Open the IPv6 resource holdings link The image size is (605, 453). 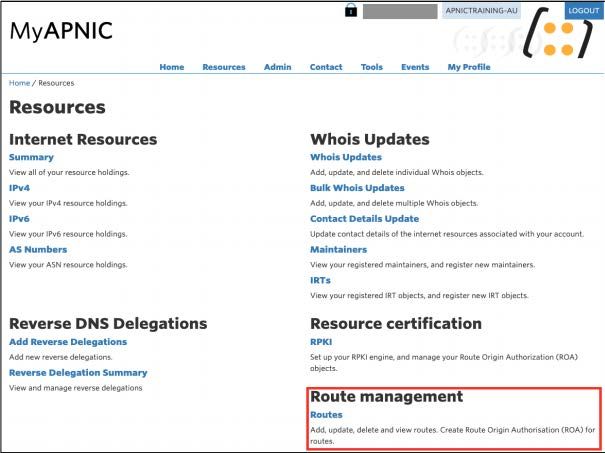click(19, 219)
